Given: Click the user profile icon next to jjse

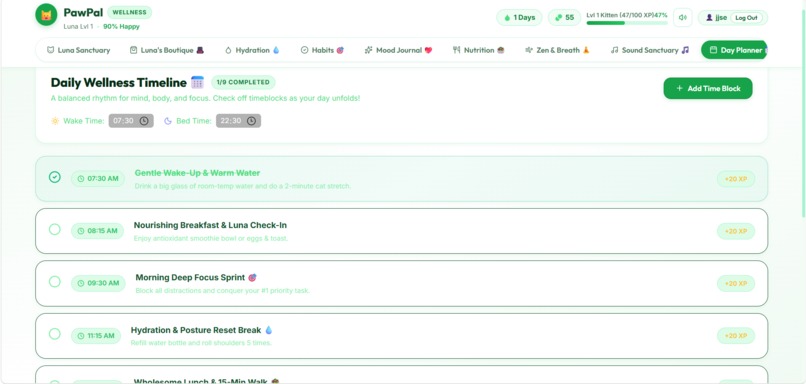Looking at the screenshot, I should (709, 17).
